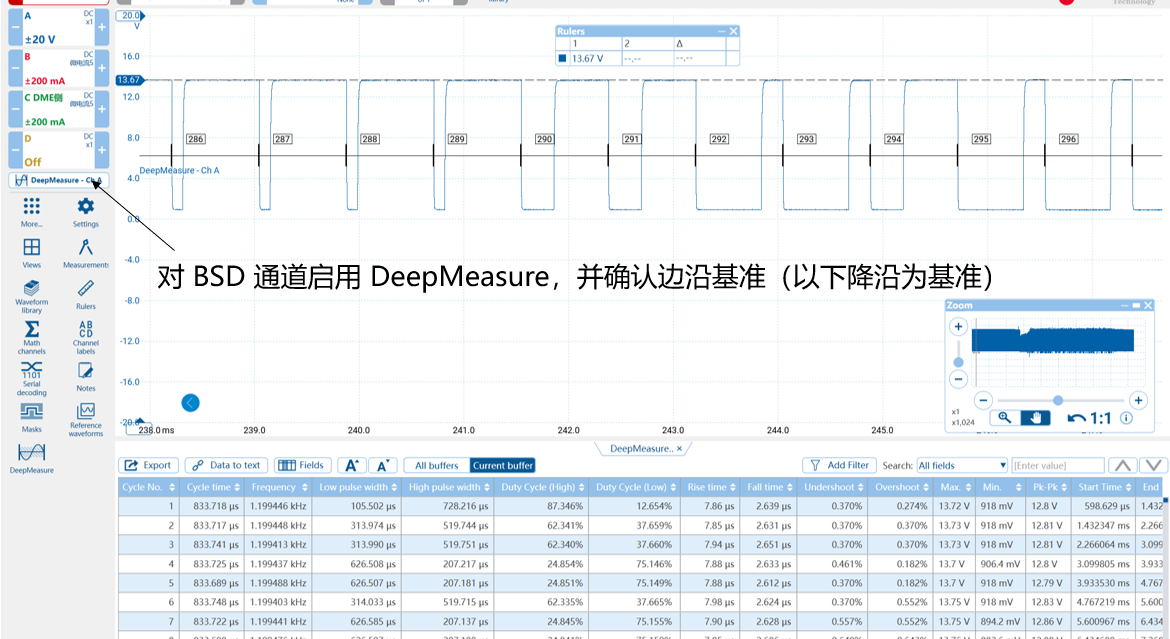This screenshot has height=639, width=1170.
Task: Open the Fields selector button
Action: tap(302, 465)
